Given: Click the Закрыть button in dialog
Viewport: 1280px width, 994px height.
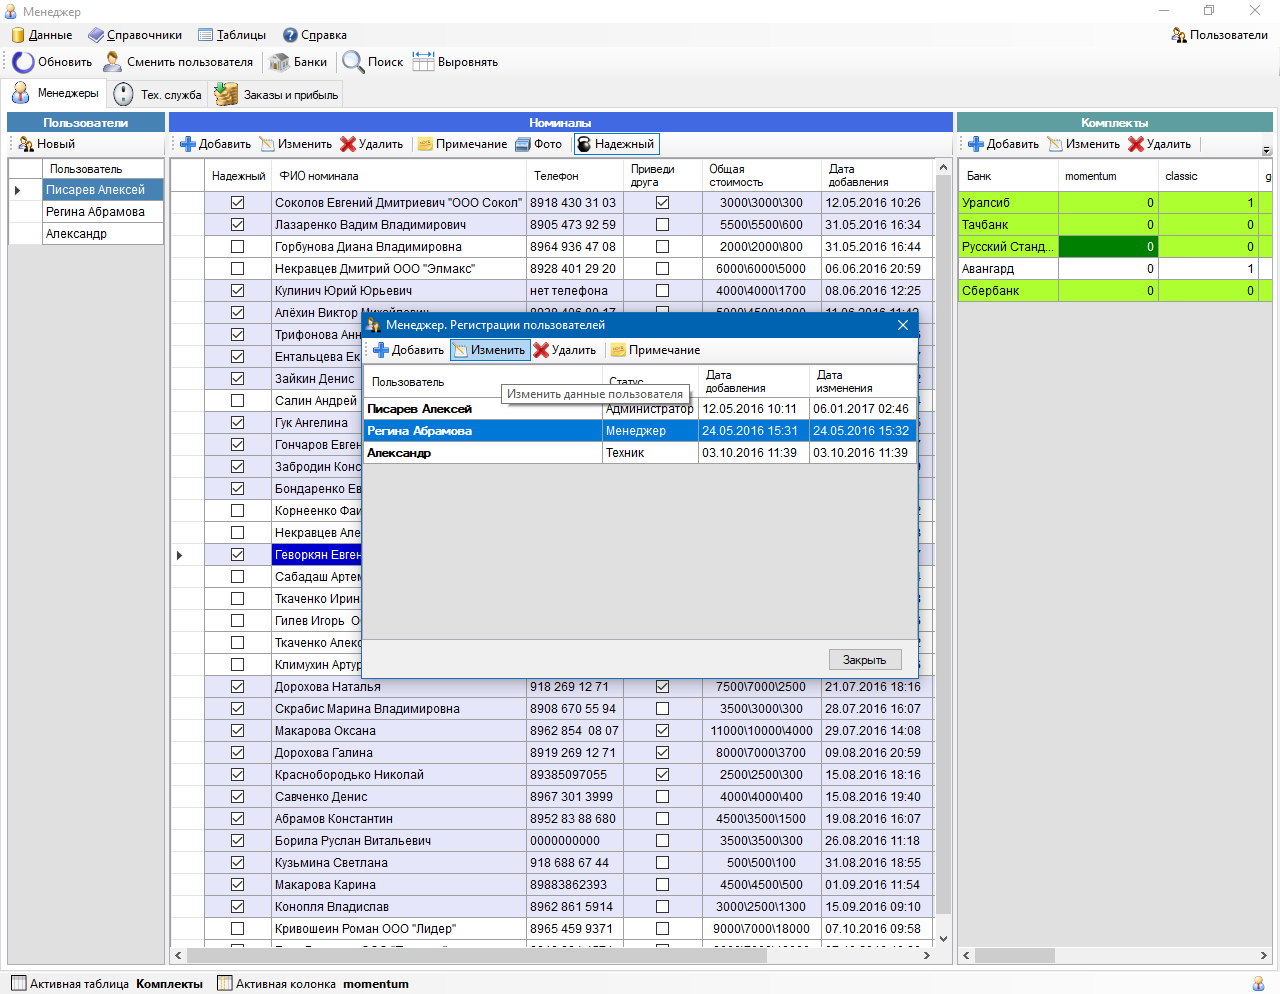Looking at the screenshot, I should click(x=865, y=660).
